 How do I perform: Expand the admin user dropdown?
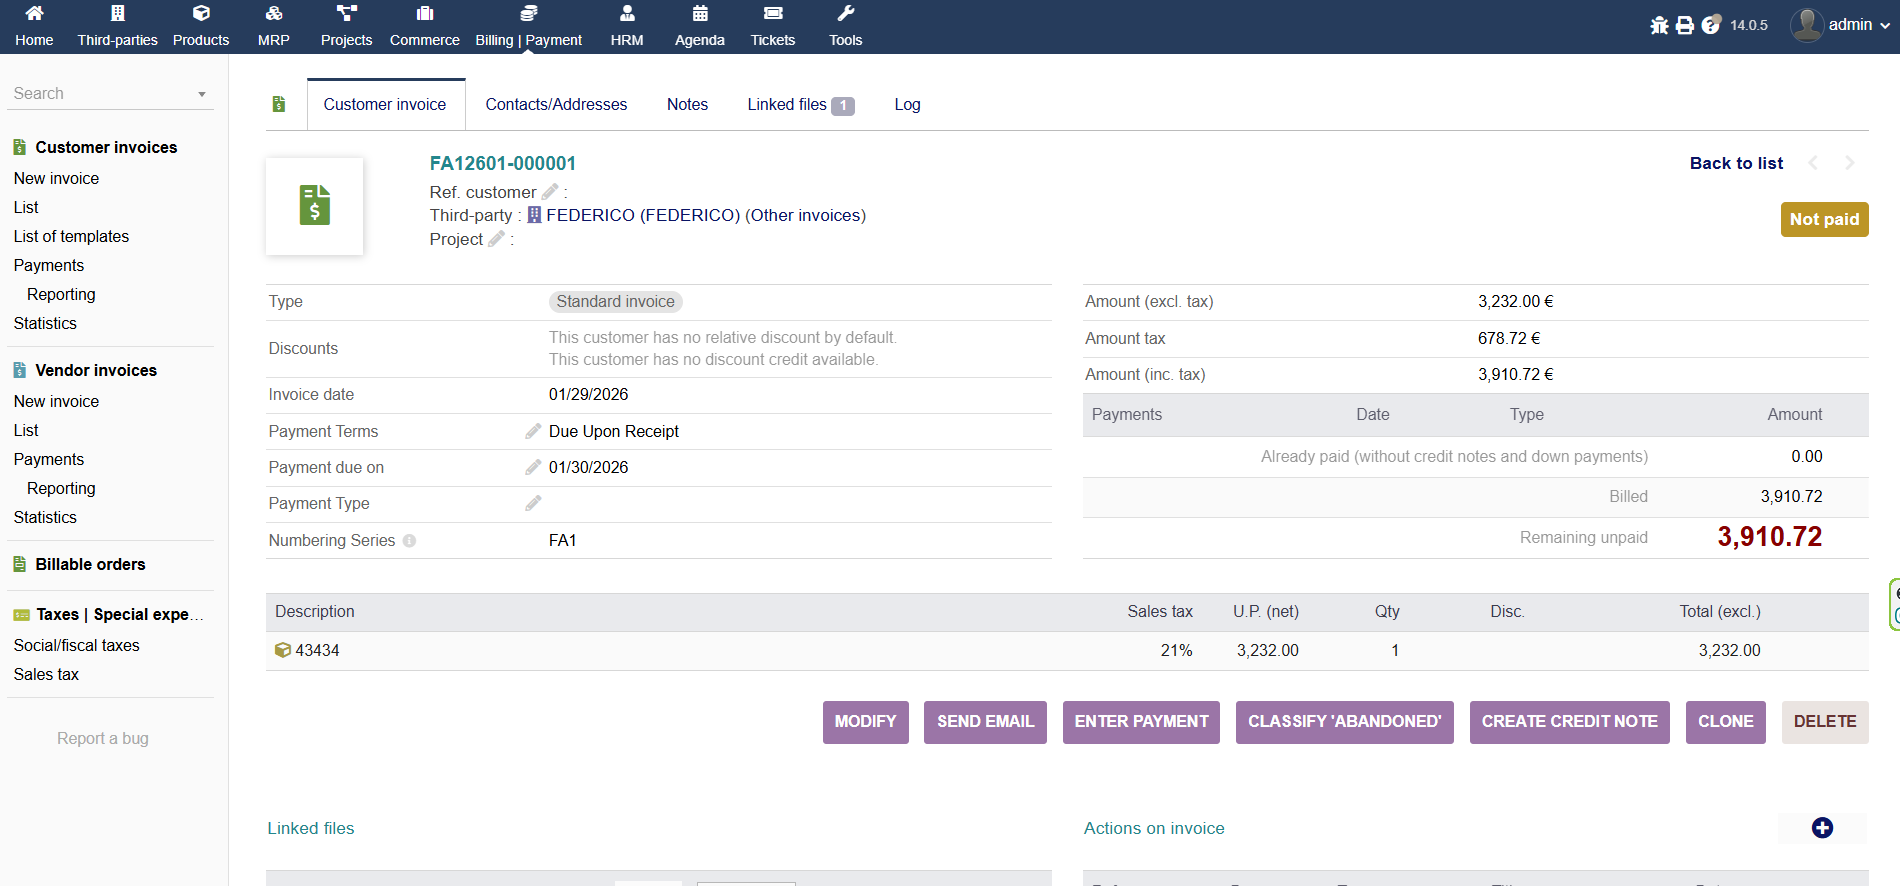point(1884,25)
